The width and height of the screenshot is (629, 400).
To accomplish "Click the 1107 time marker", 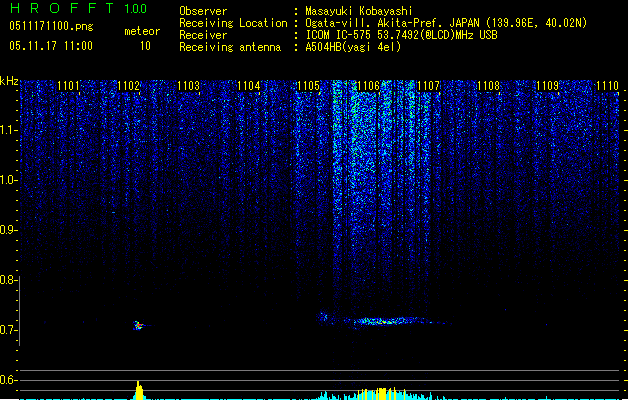I will [x=428, y=86].
